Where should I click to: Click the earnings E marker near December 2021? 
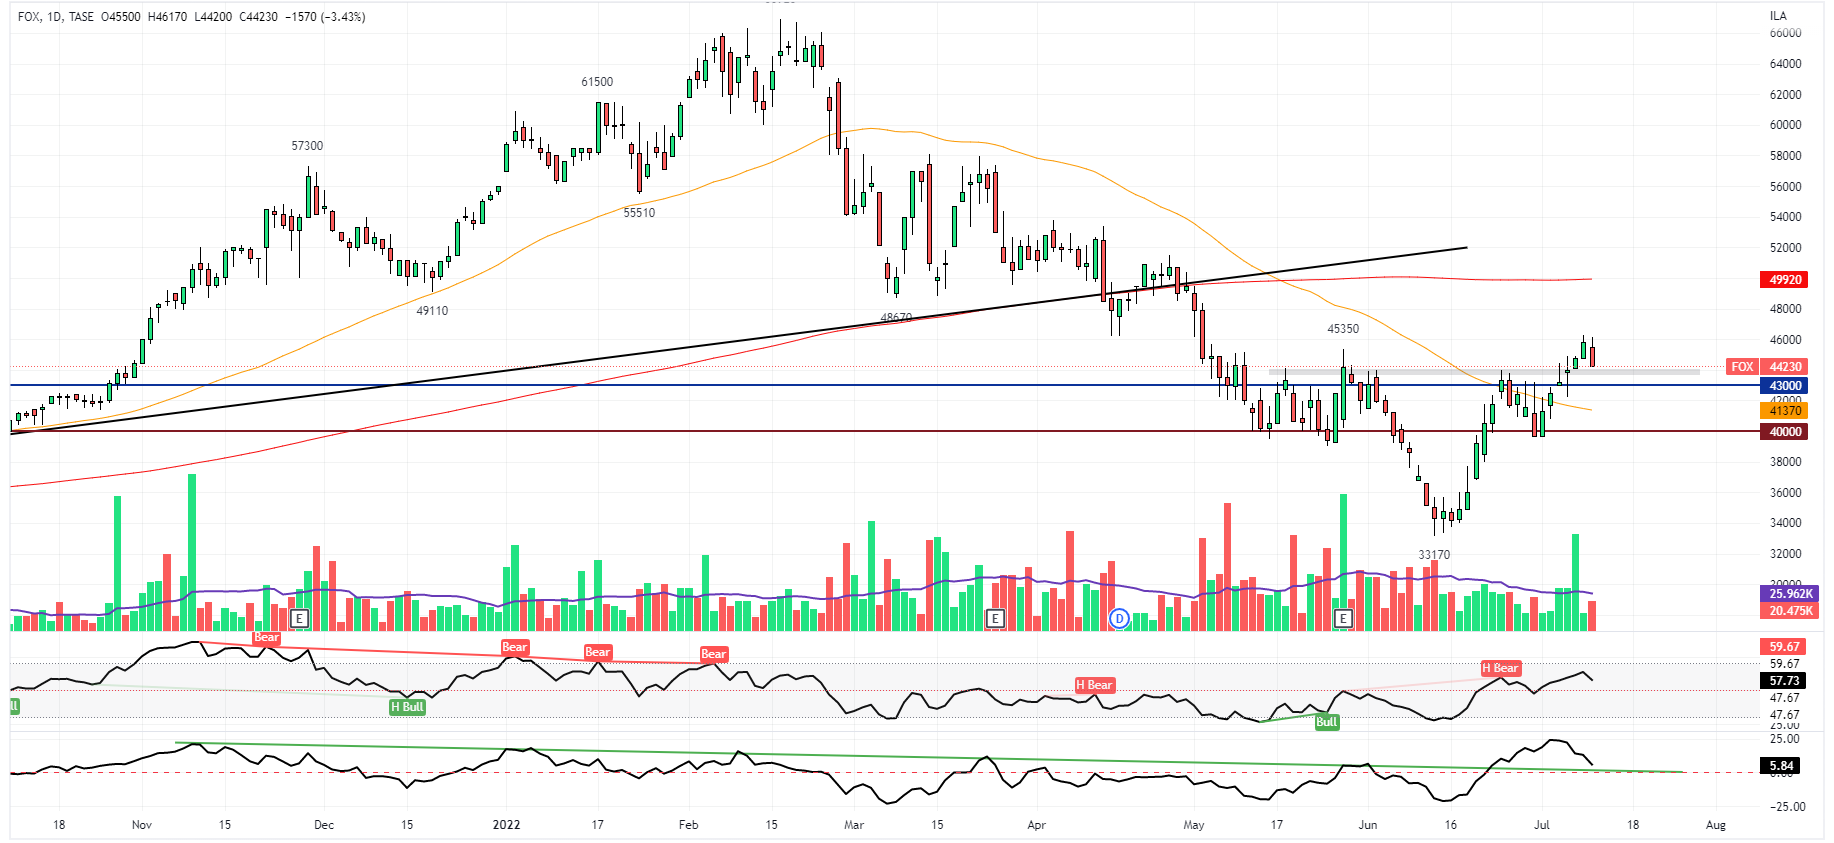(x=299, y=618)
